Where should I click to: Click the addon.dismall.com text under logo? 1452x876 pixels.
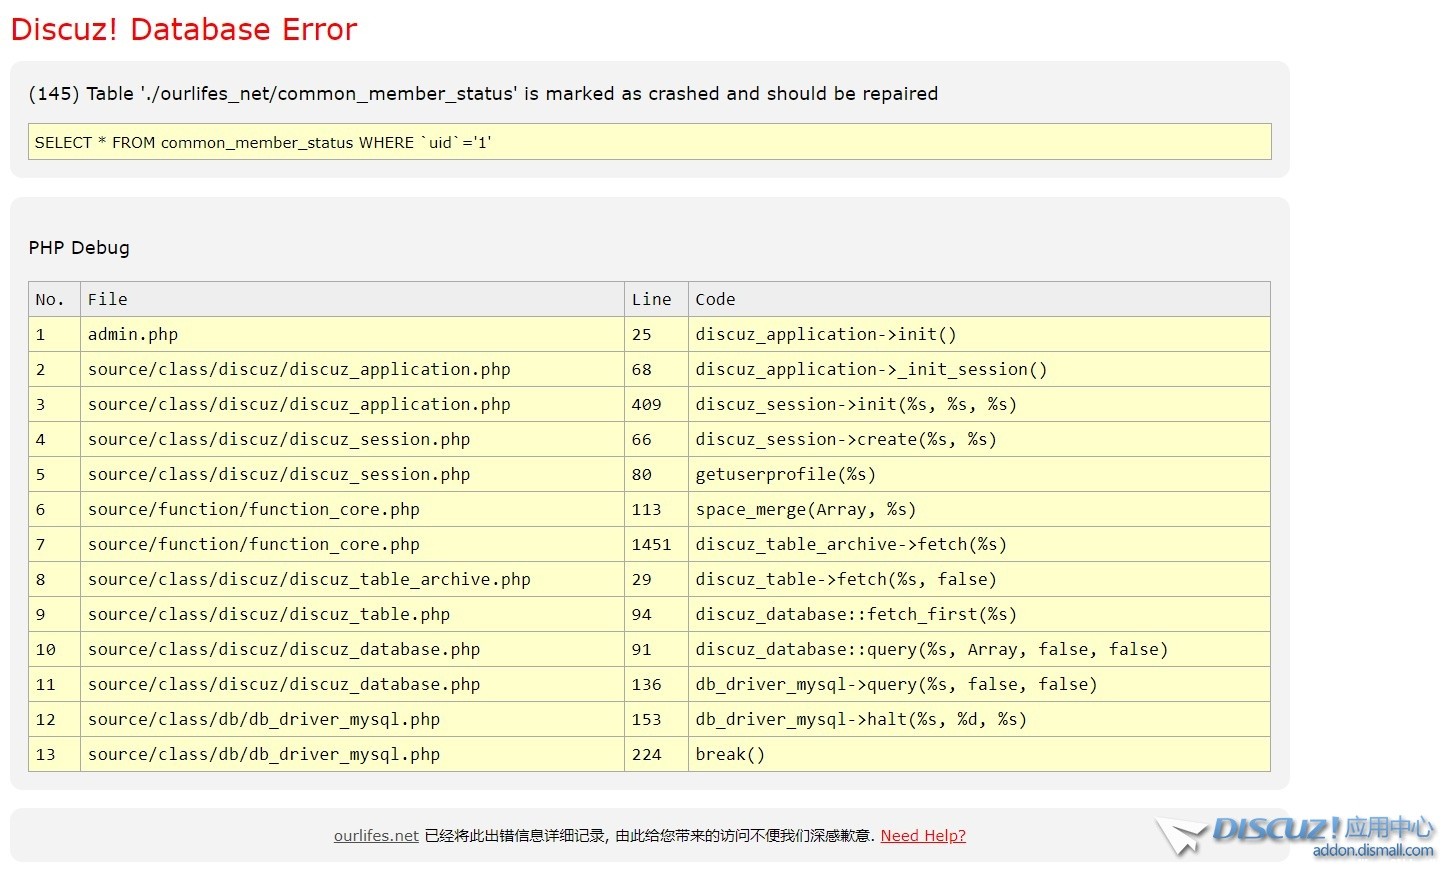point(1372,851)
